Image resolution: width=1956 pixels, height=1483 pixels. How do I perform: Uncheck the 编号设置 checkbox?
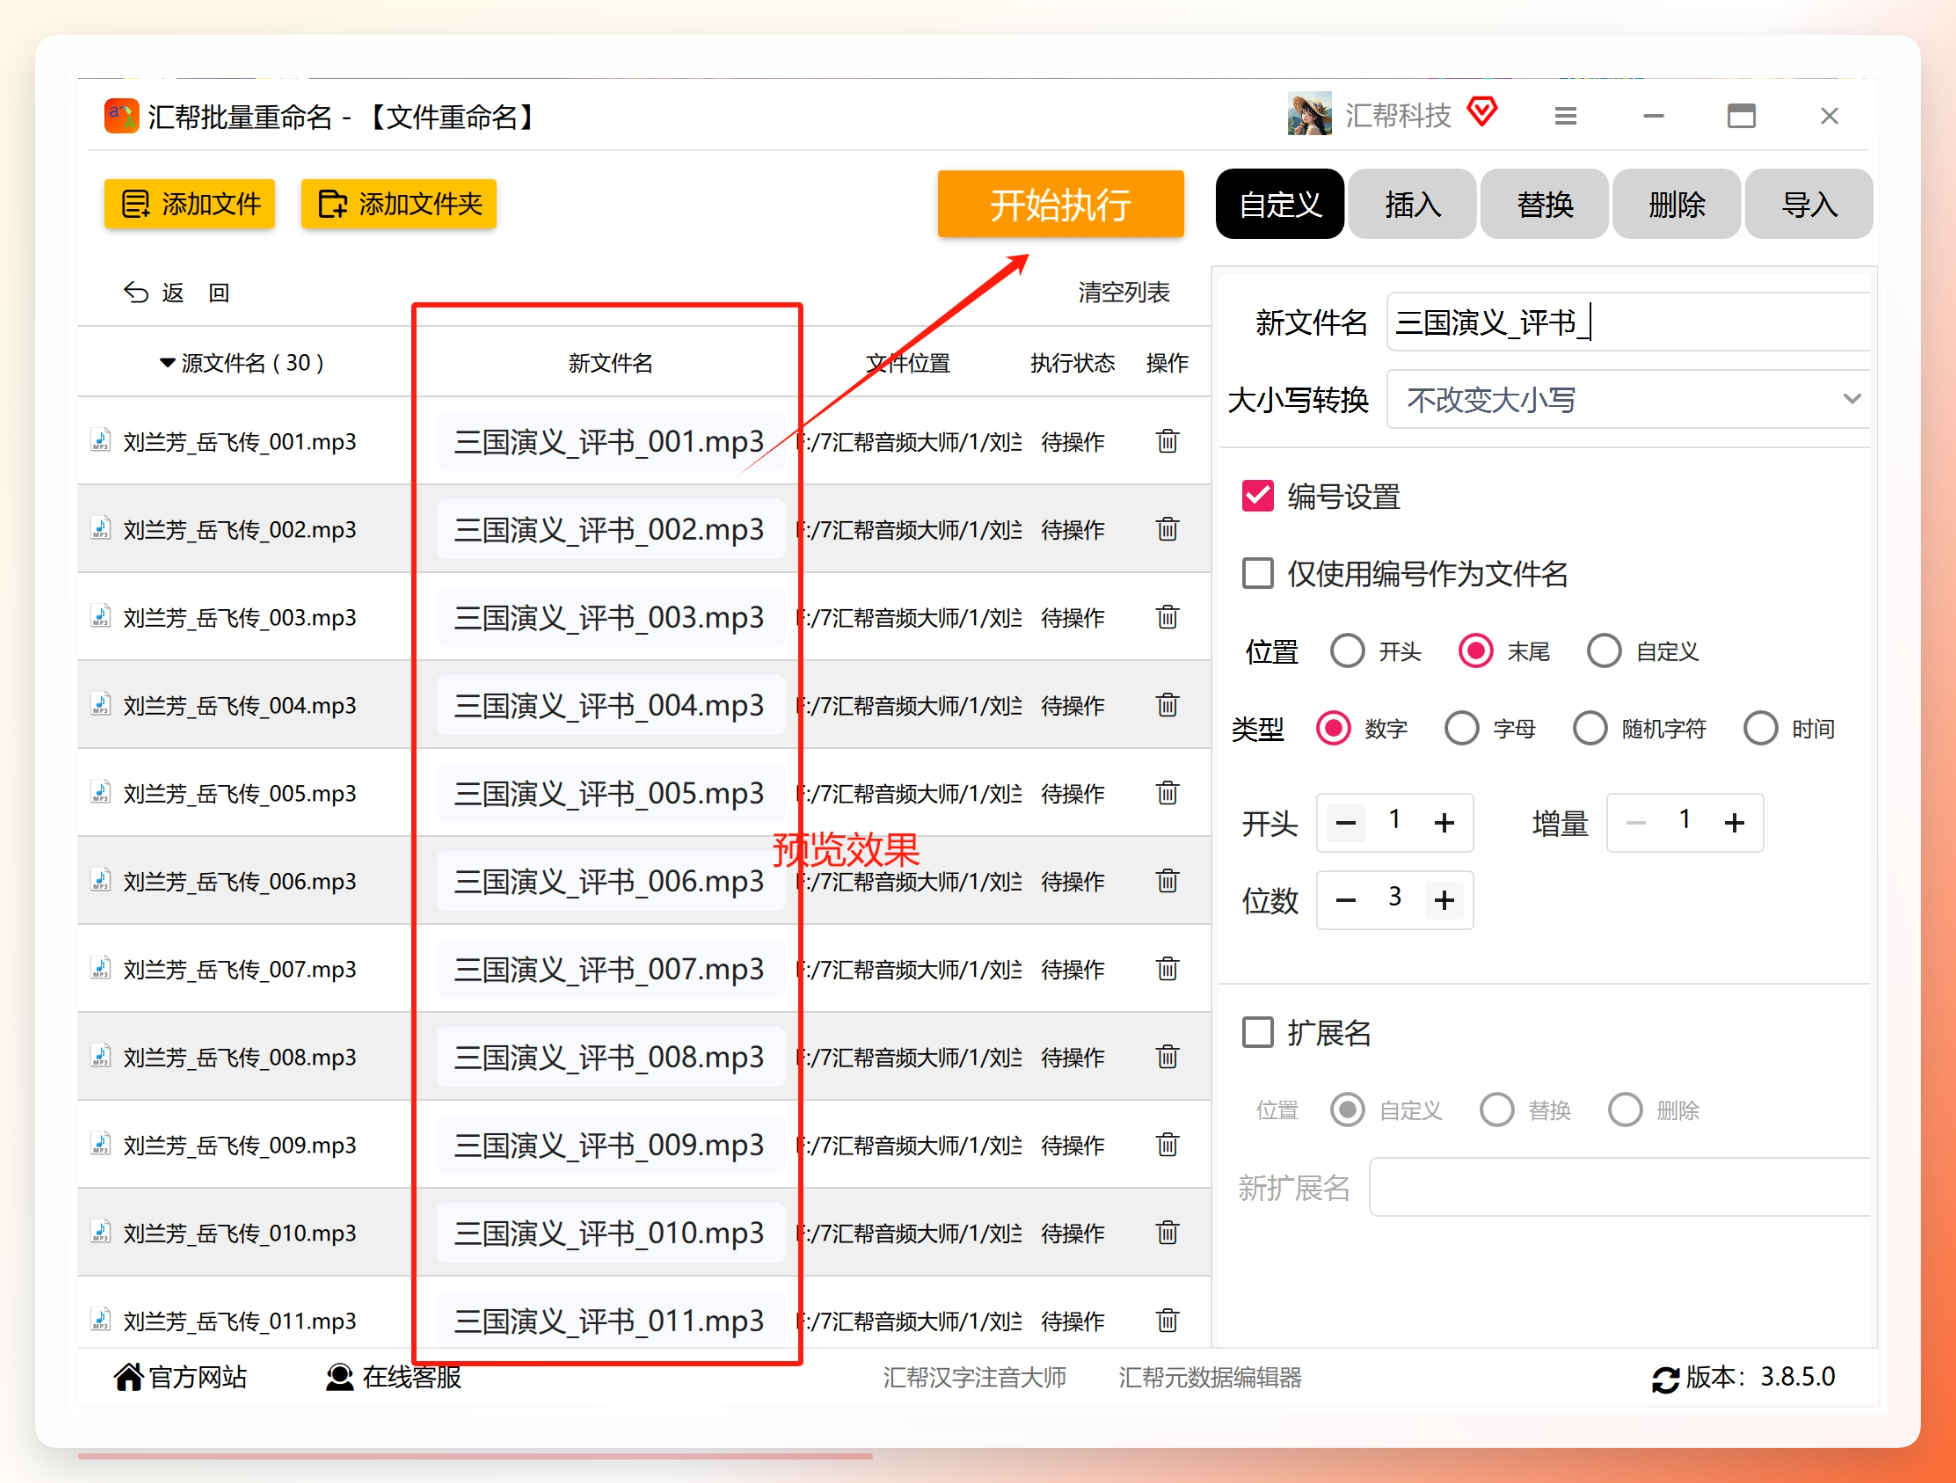(x=1257, y=496)
